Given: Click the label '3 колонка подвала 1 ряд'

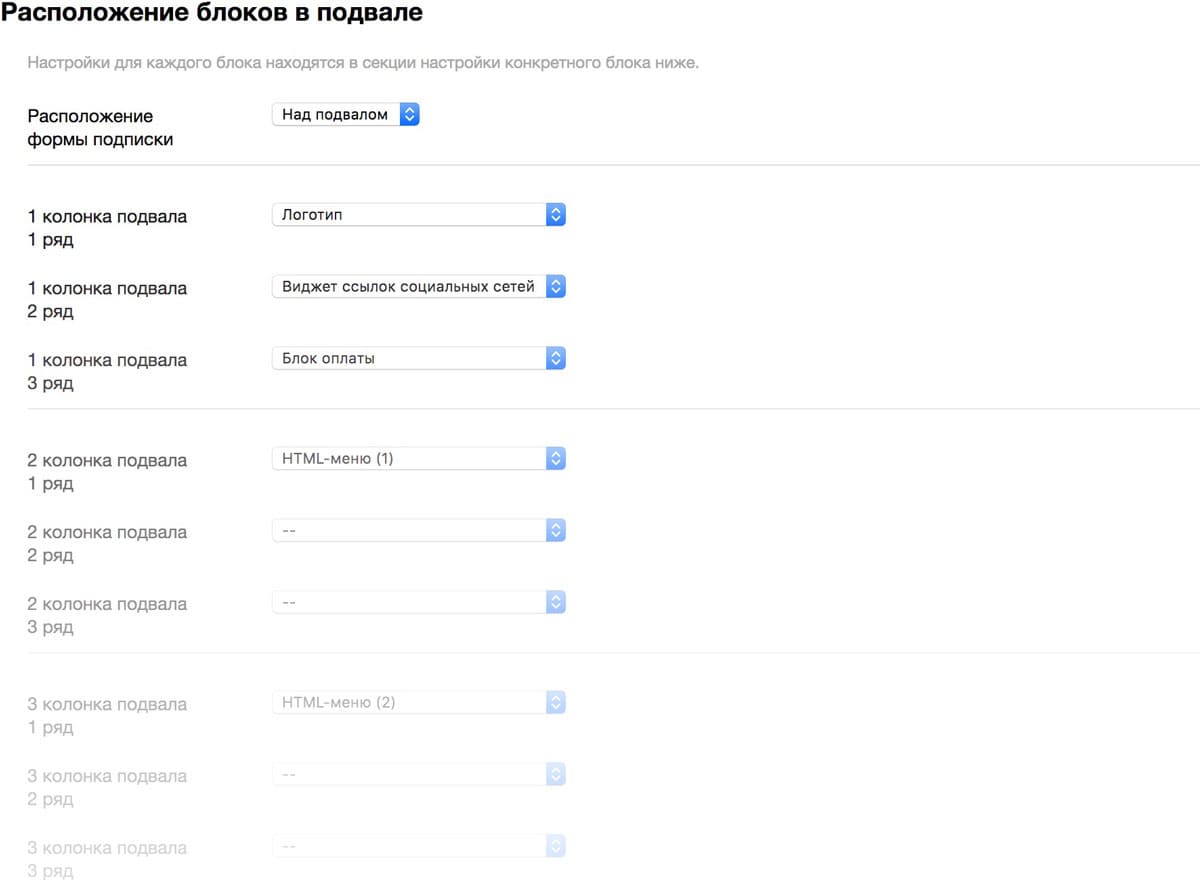Looking at the screenshot, I should tap(107, 716).
